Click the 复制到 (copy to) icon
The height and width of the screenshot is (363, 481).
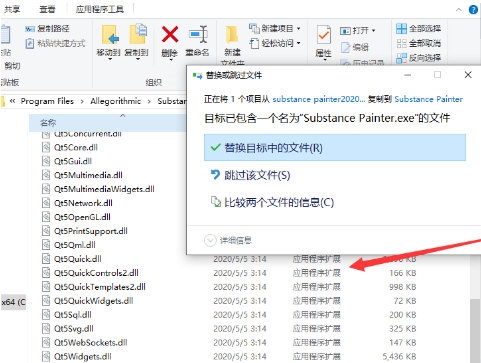(x=137, y=34)
